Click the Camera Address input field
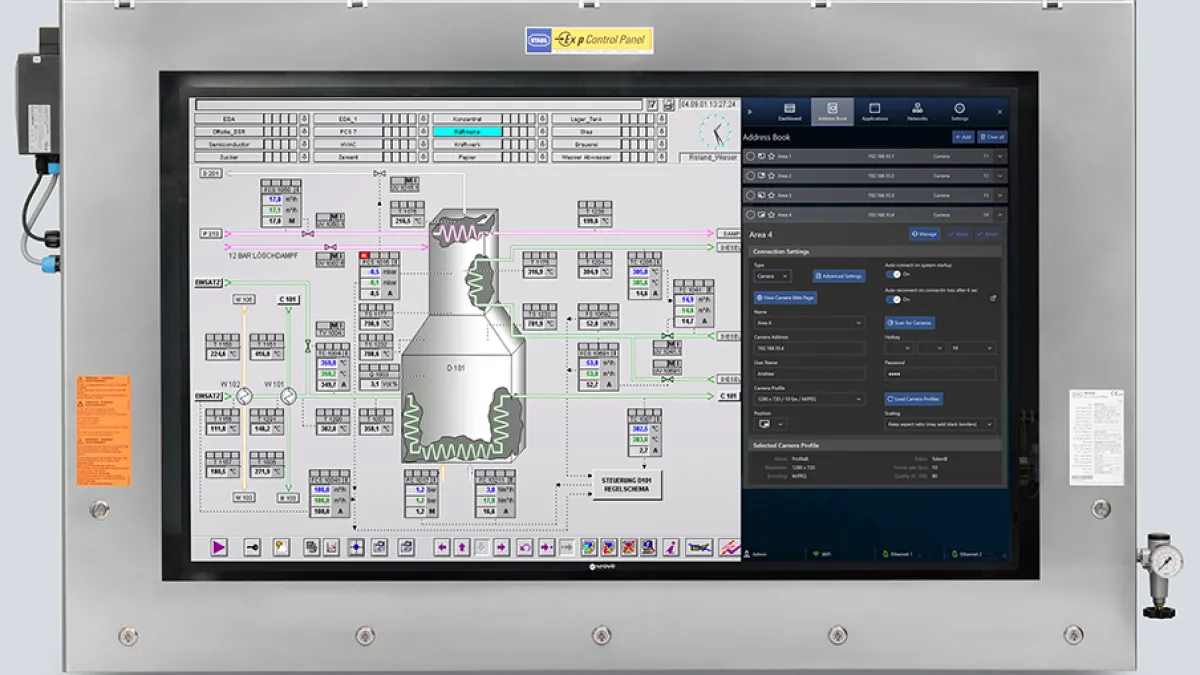Screen dimensions: 1200x675 tap(809, 348)
